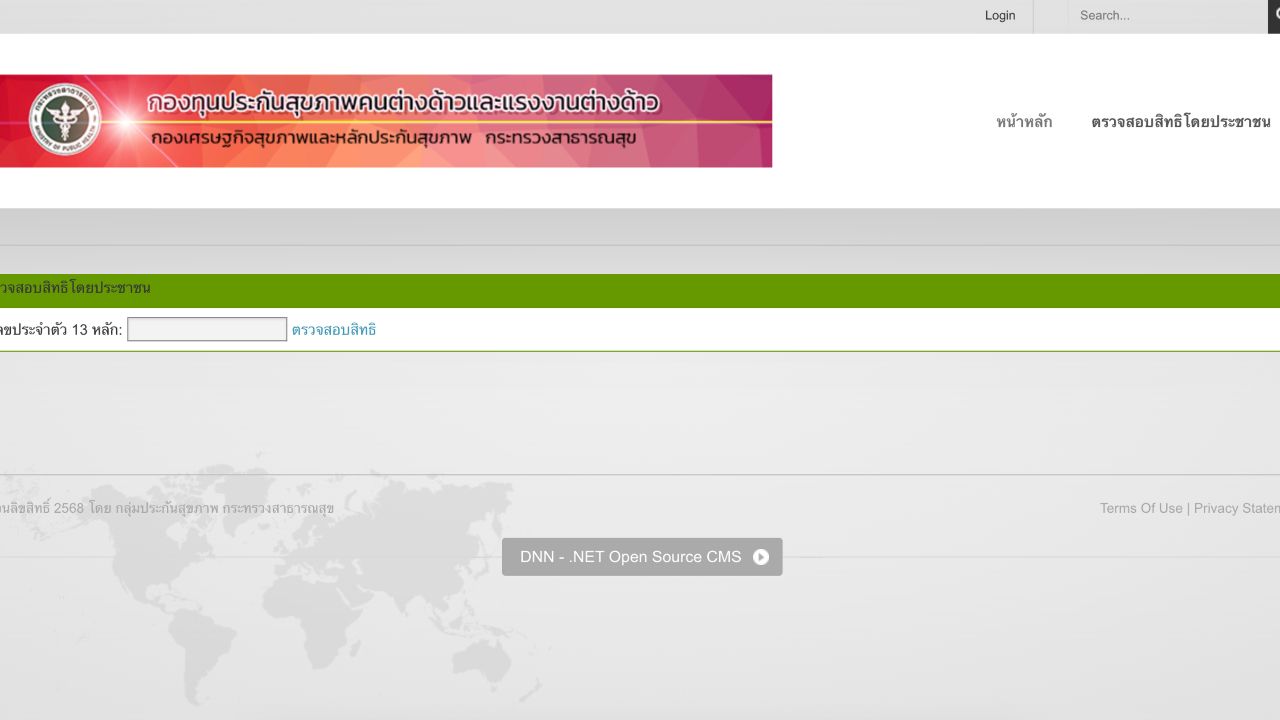
Task: Open the Privacy Statement link
Action: click(1237, 508)
